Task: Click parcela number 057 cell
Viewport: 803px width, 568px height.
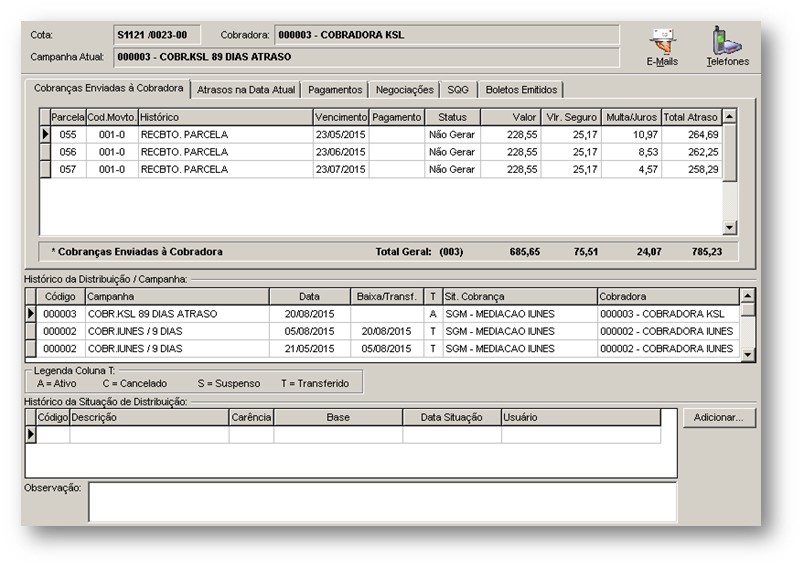Action: pos(68,169)
